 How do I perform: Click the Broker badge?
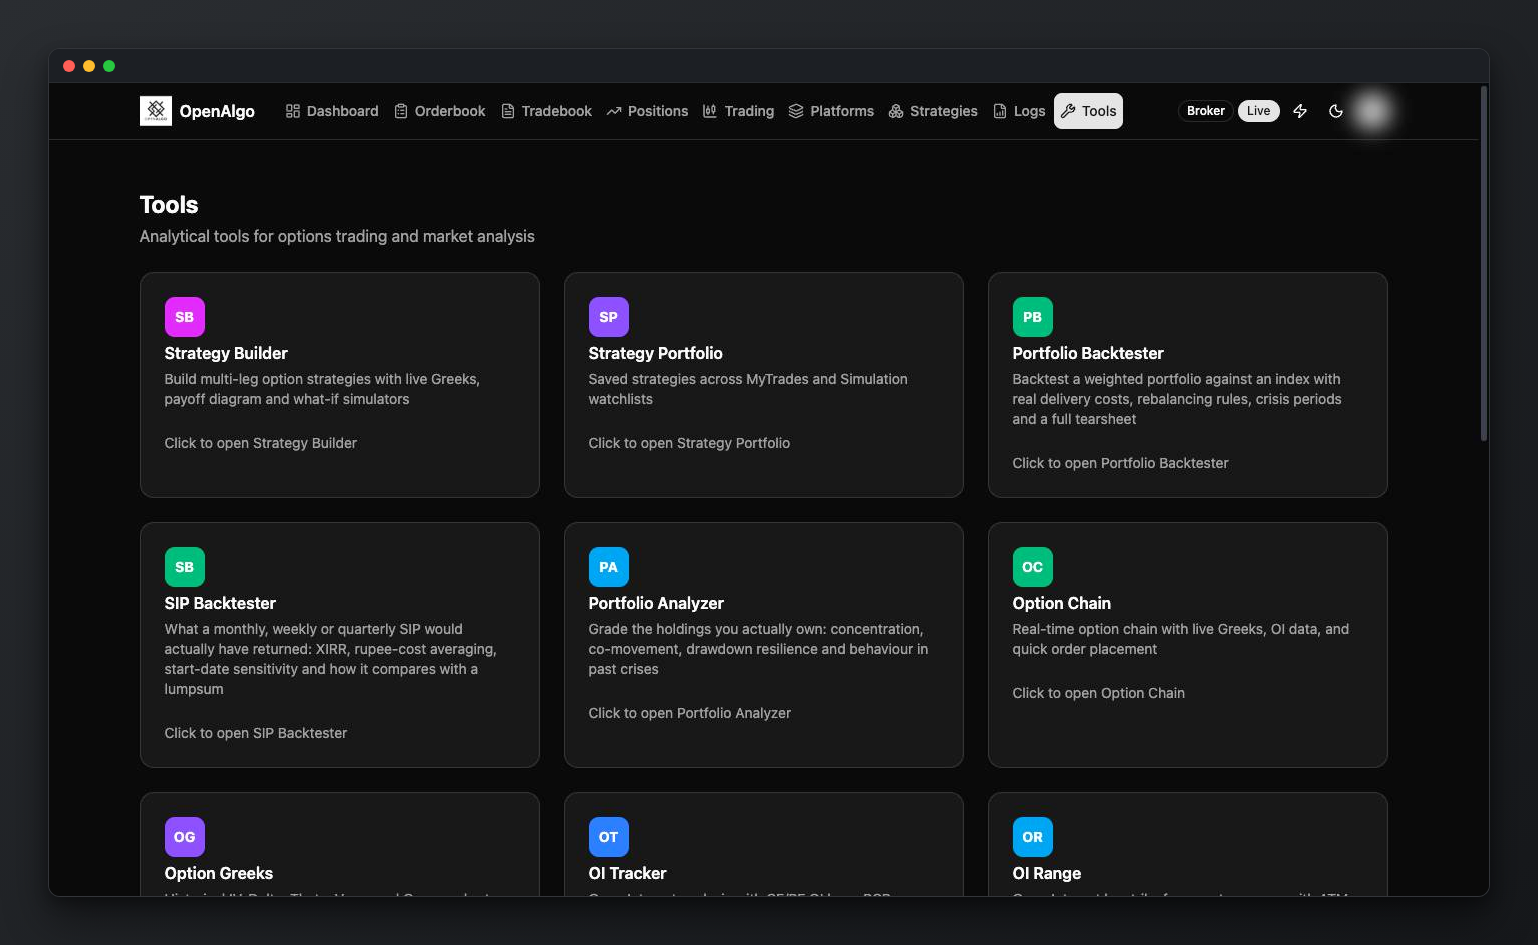(1206, 111)
